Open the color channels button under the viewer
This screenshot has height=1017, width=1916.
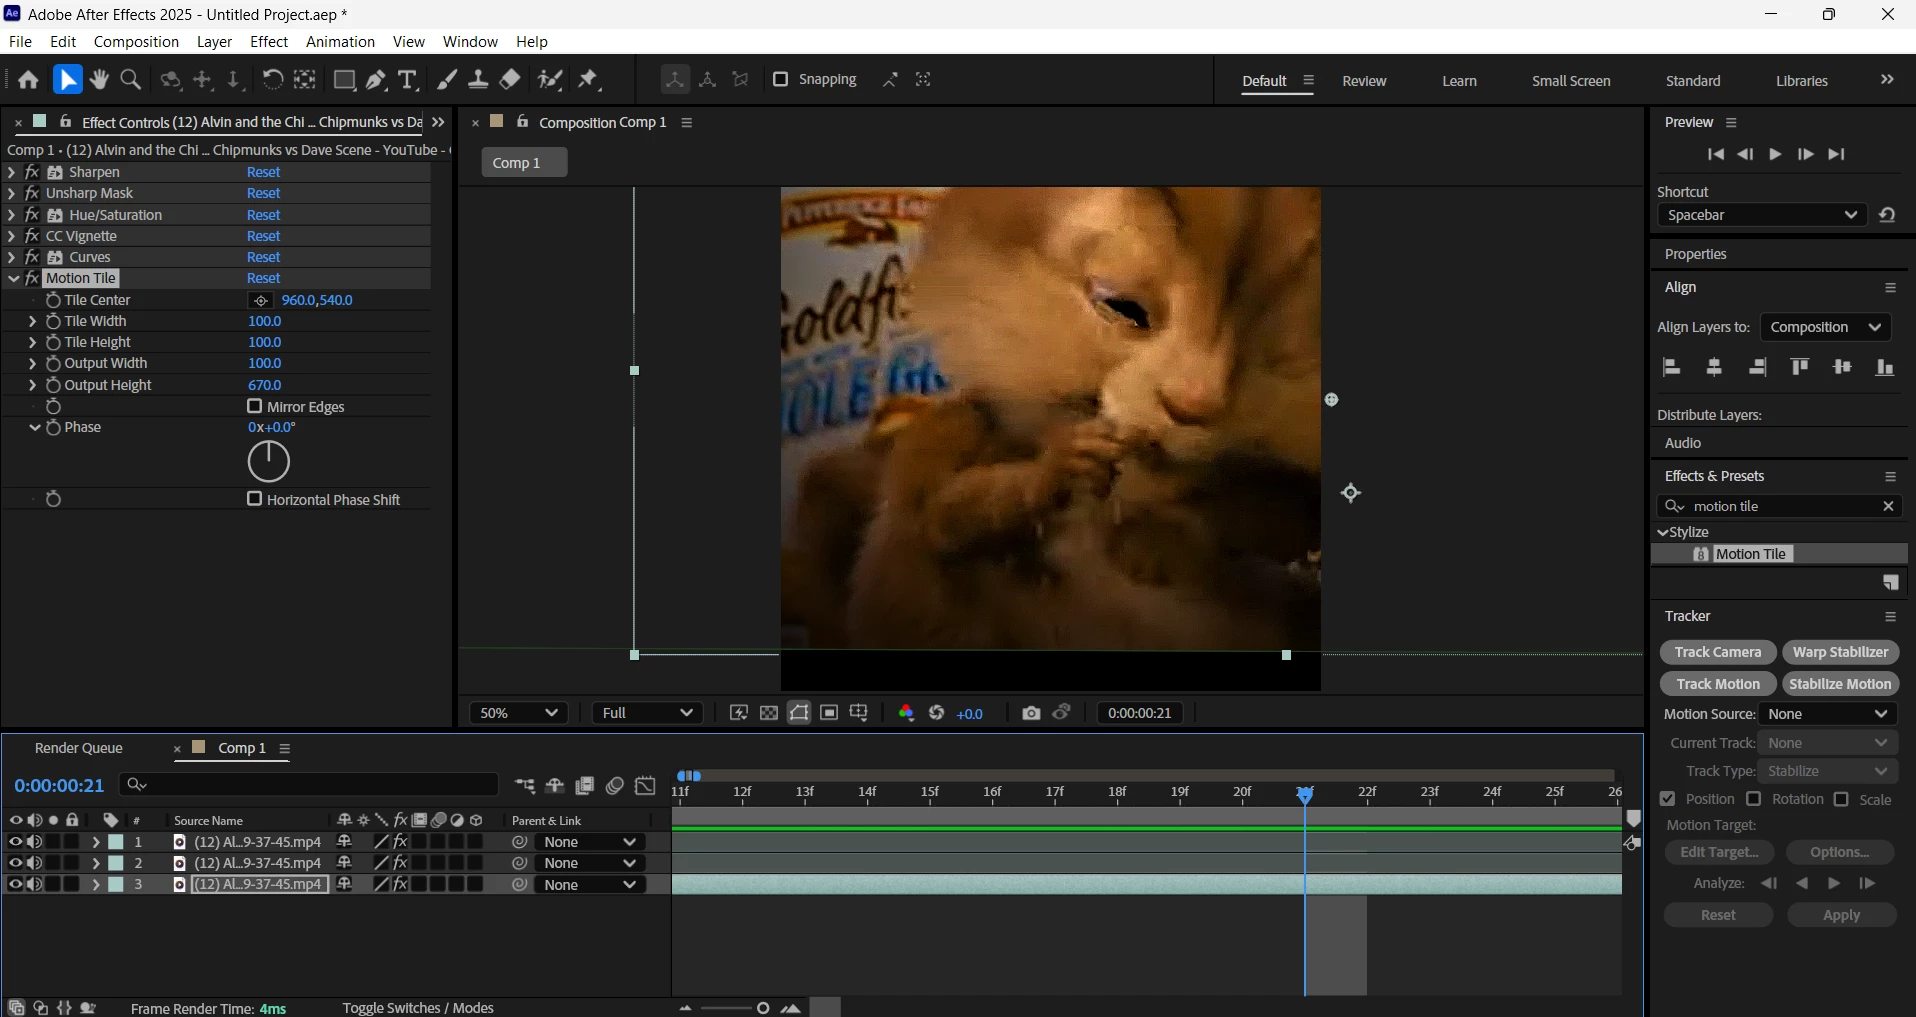[x=906, y=713]
